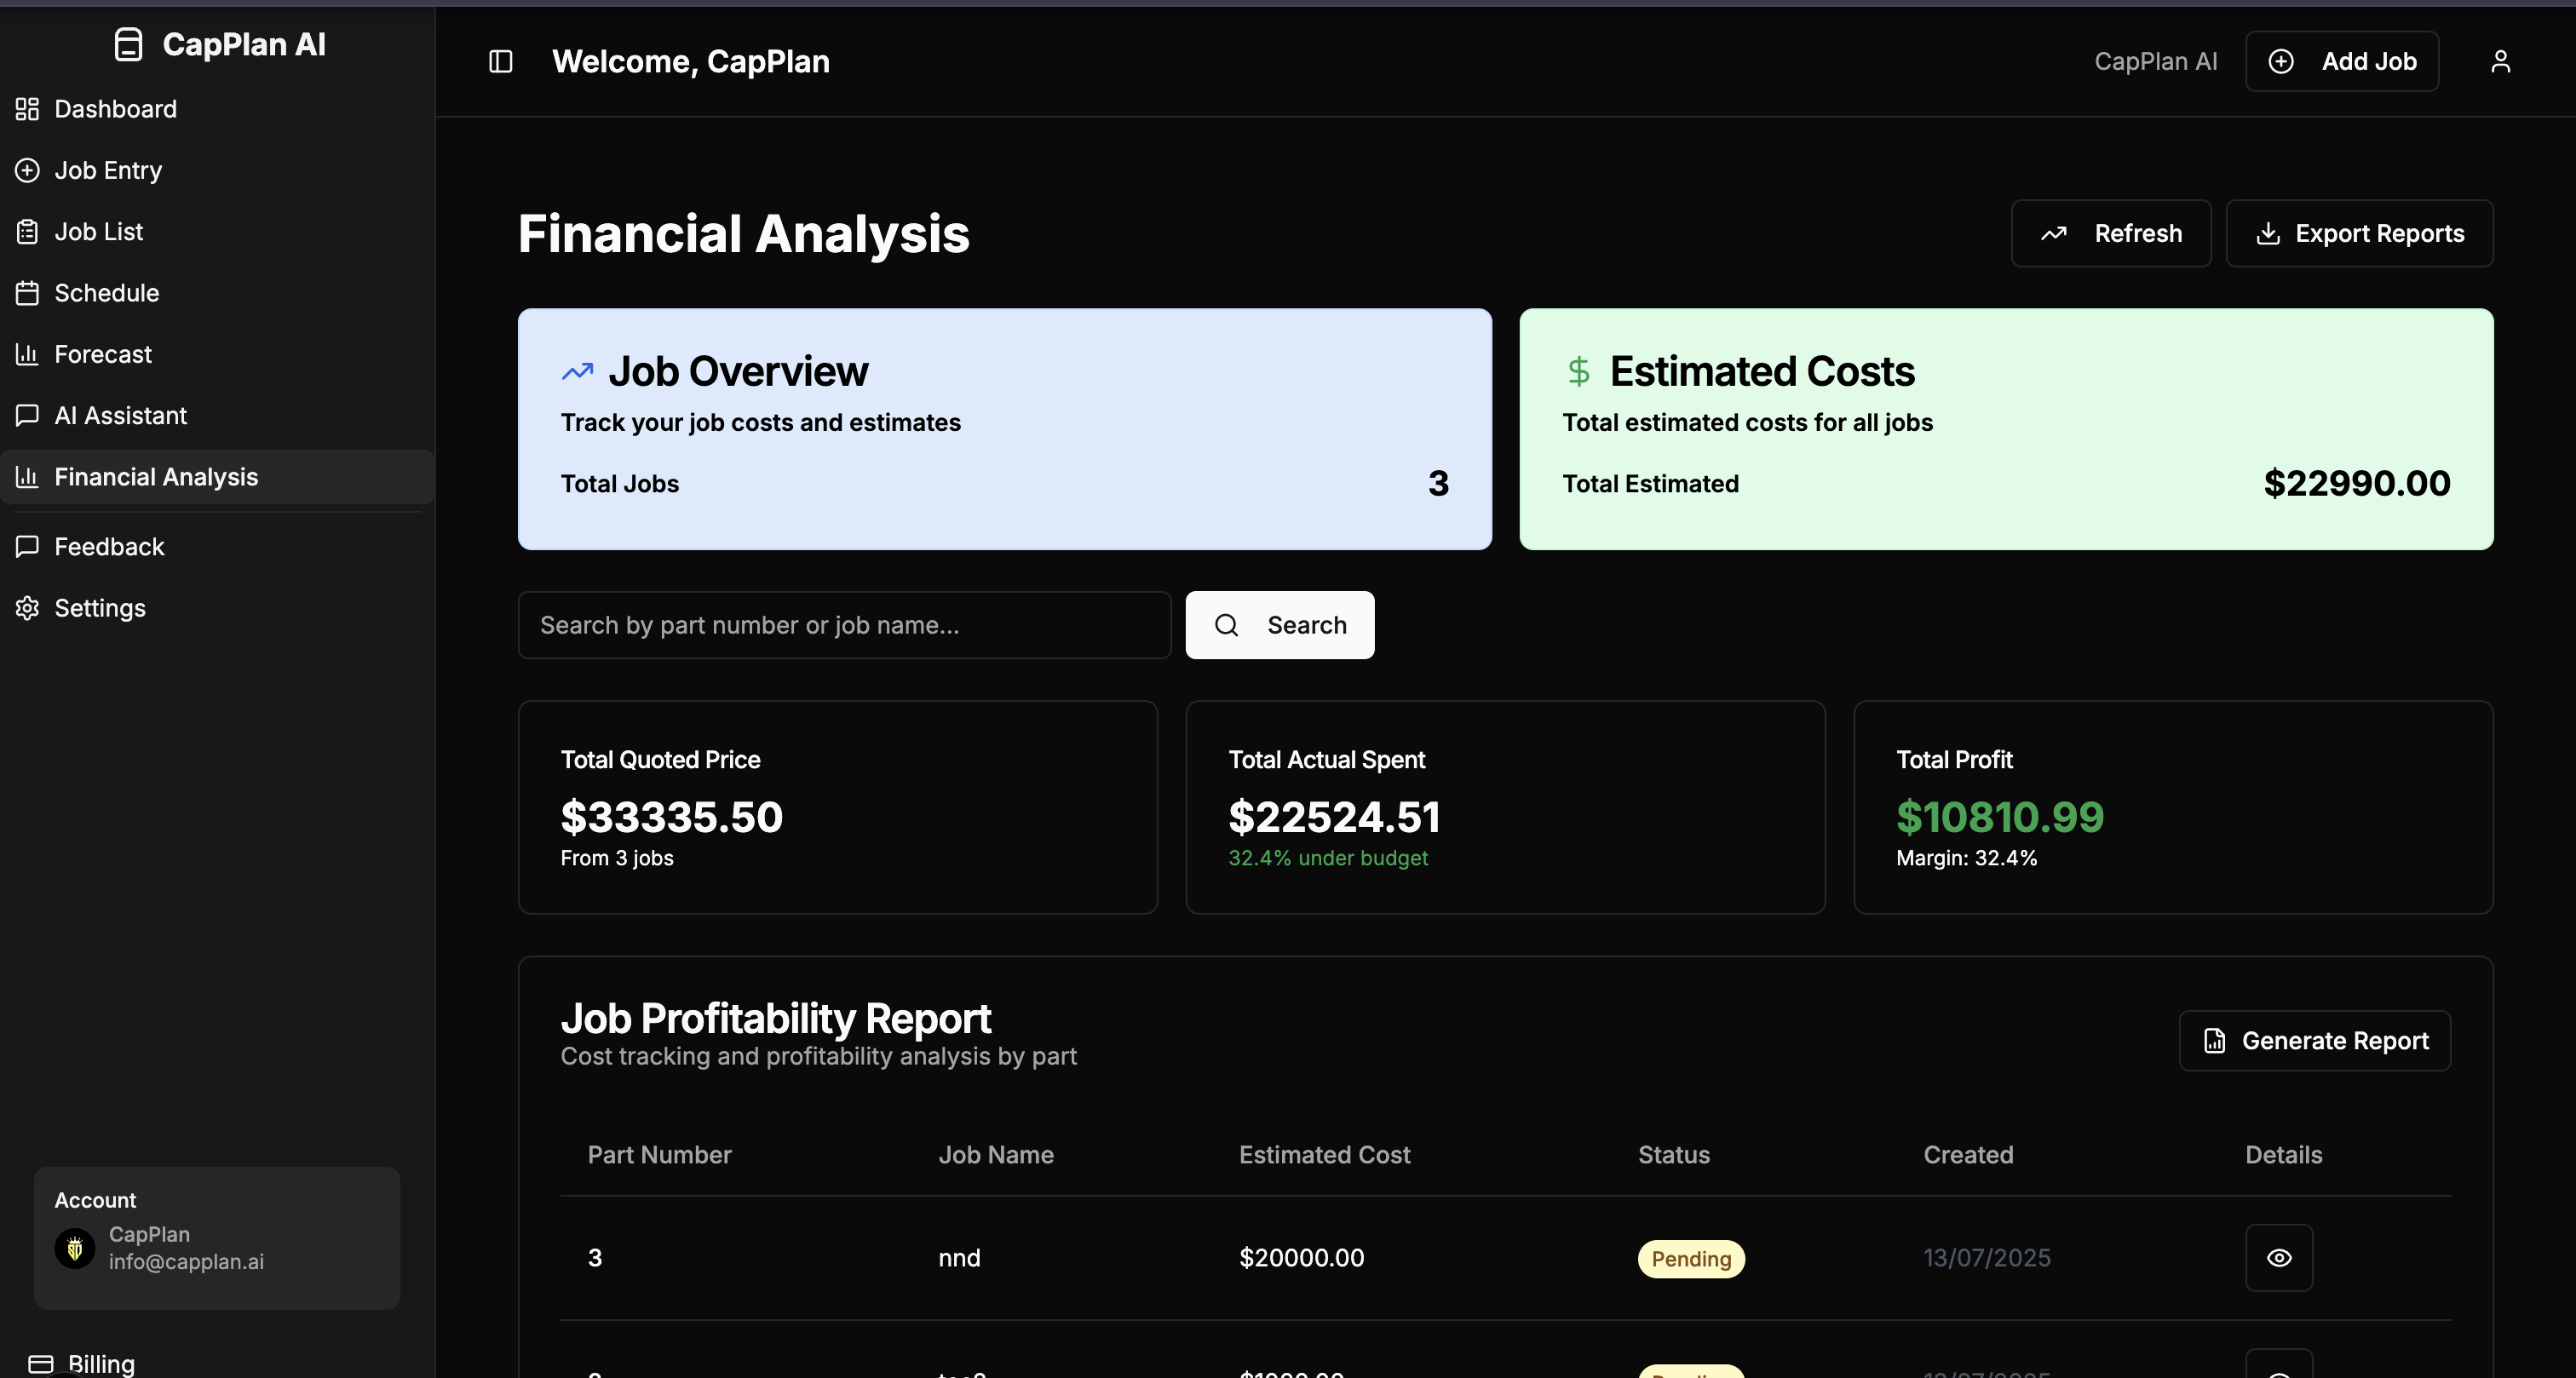The height and width of the screenshot is (1378, 2576).
Task: Open the AI Assistant chat icon
Action: coord(27,415)
